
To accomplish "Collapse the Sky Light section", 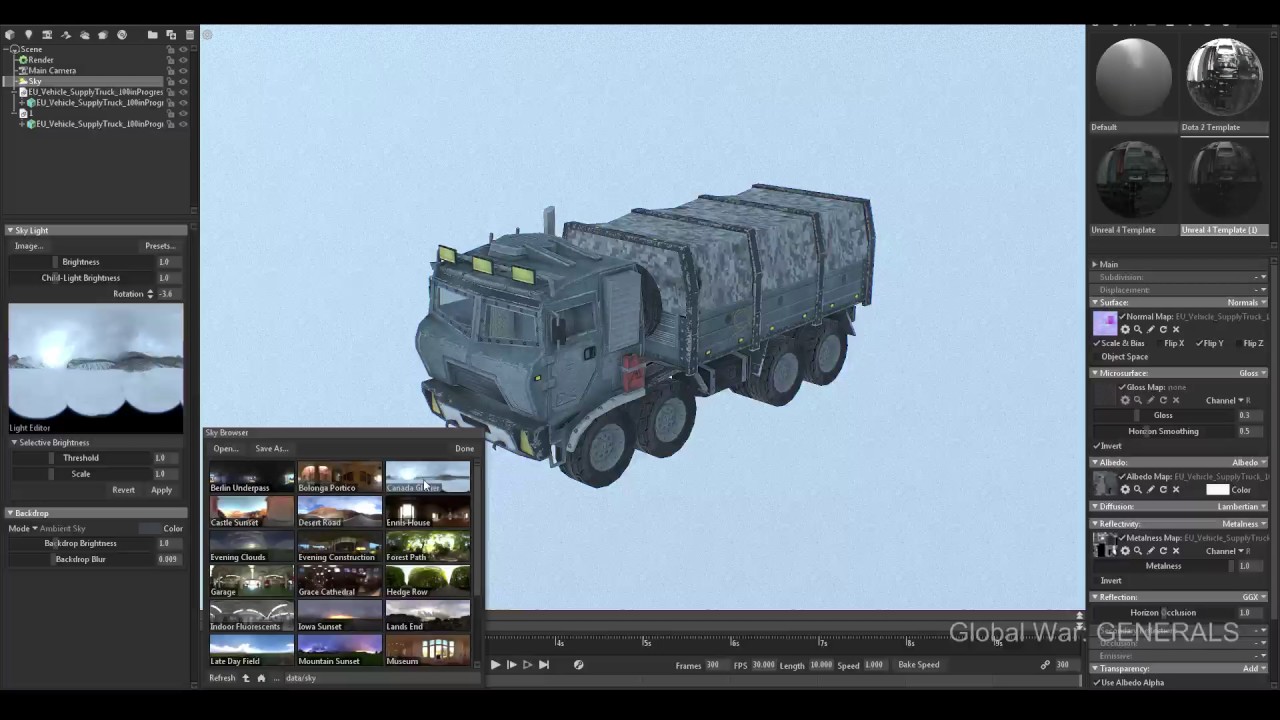I will point(9,230).
